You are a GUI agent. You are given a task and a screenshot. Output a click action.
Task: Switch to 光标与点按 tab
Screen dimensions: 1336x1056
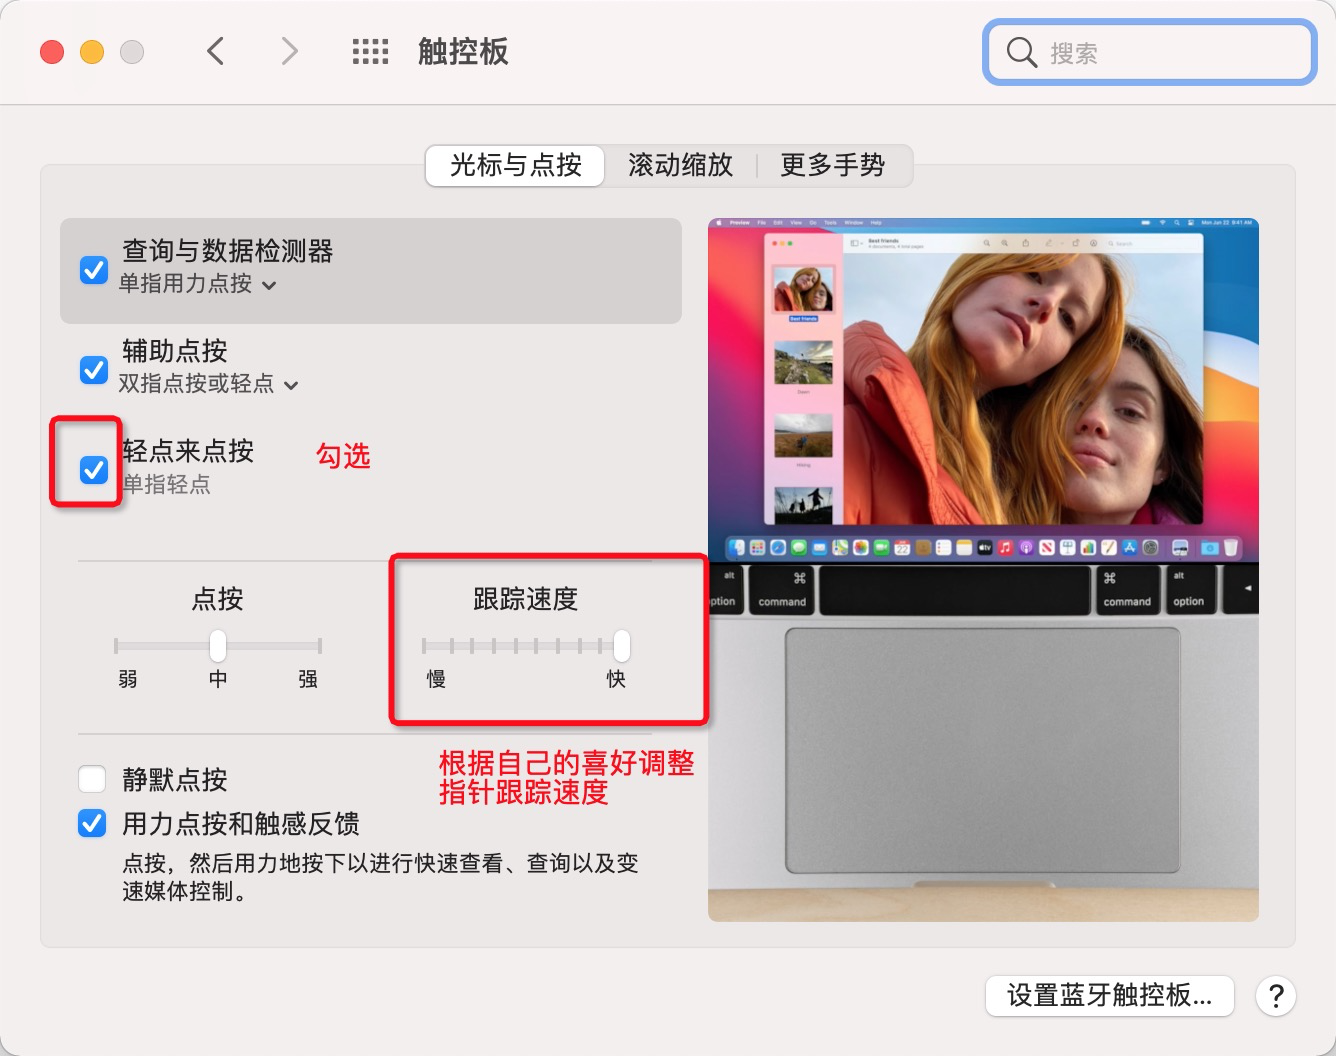click(515, 165)
